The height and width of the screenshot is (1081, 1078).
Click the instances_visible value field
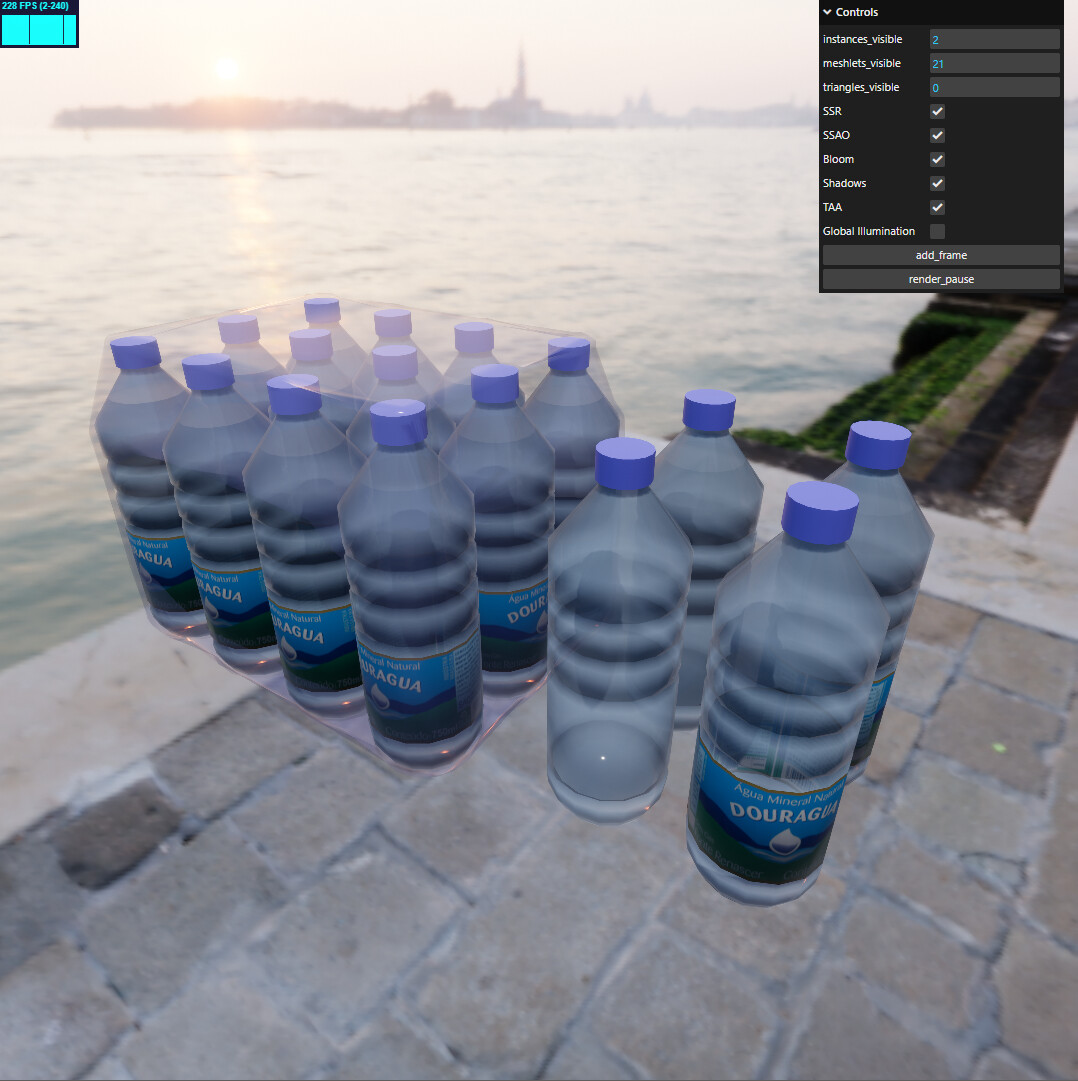tap(994, 39)
